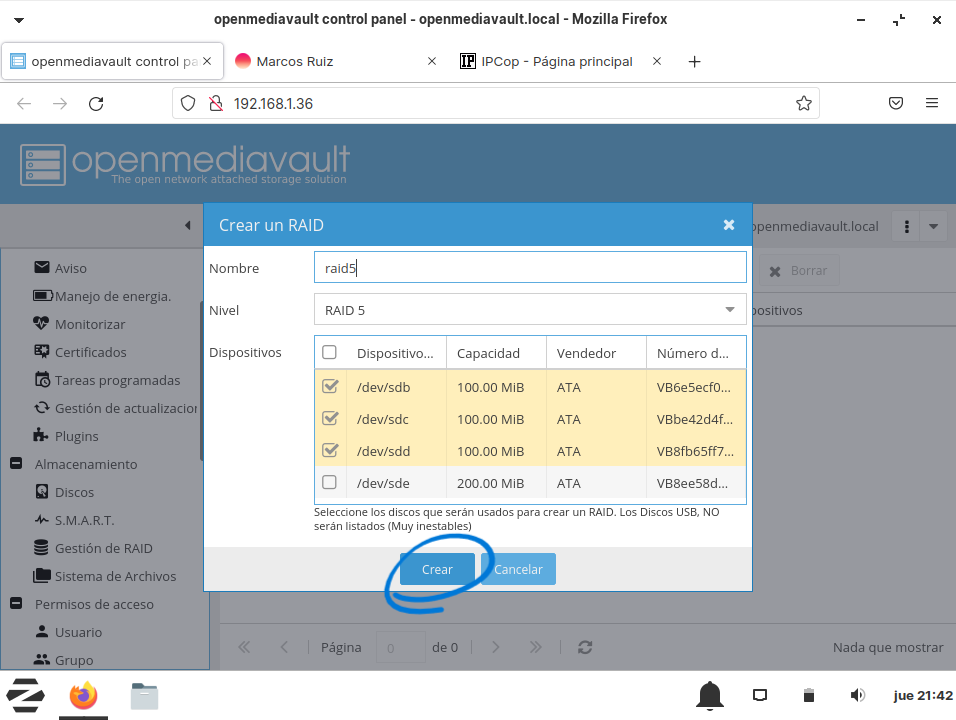Open Discos in the sidebar
The height and width of the screenshot is (720, 956).
pos(74,492)
